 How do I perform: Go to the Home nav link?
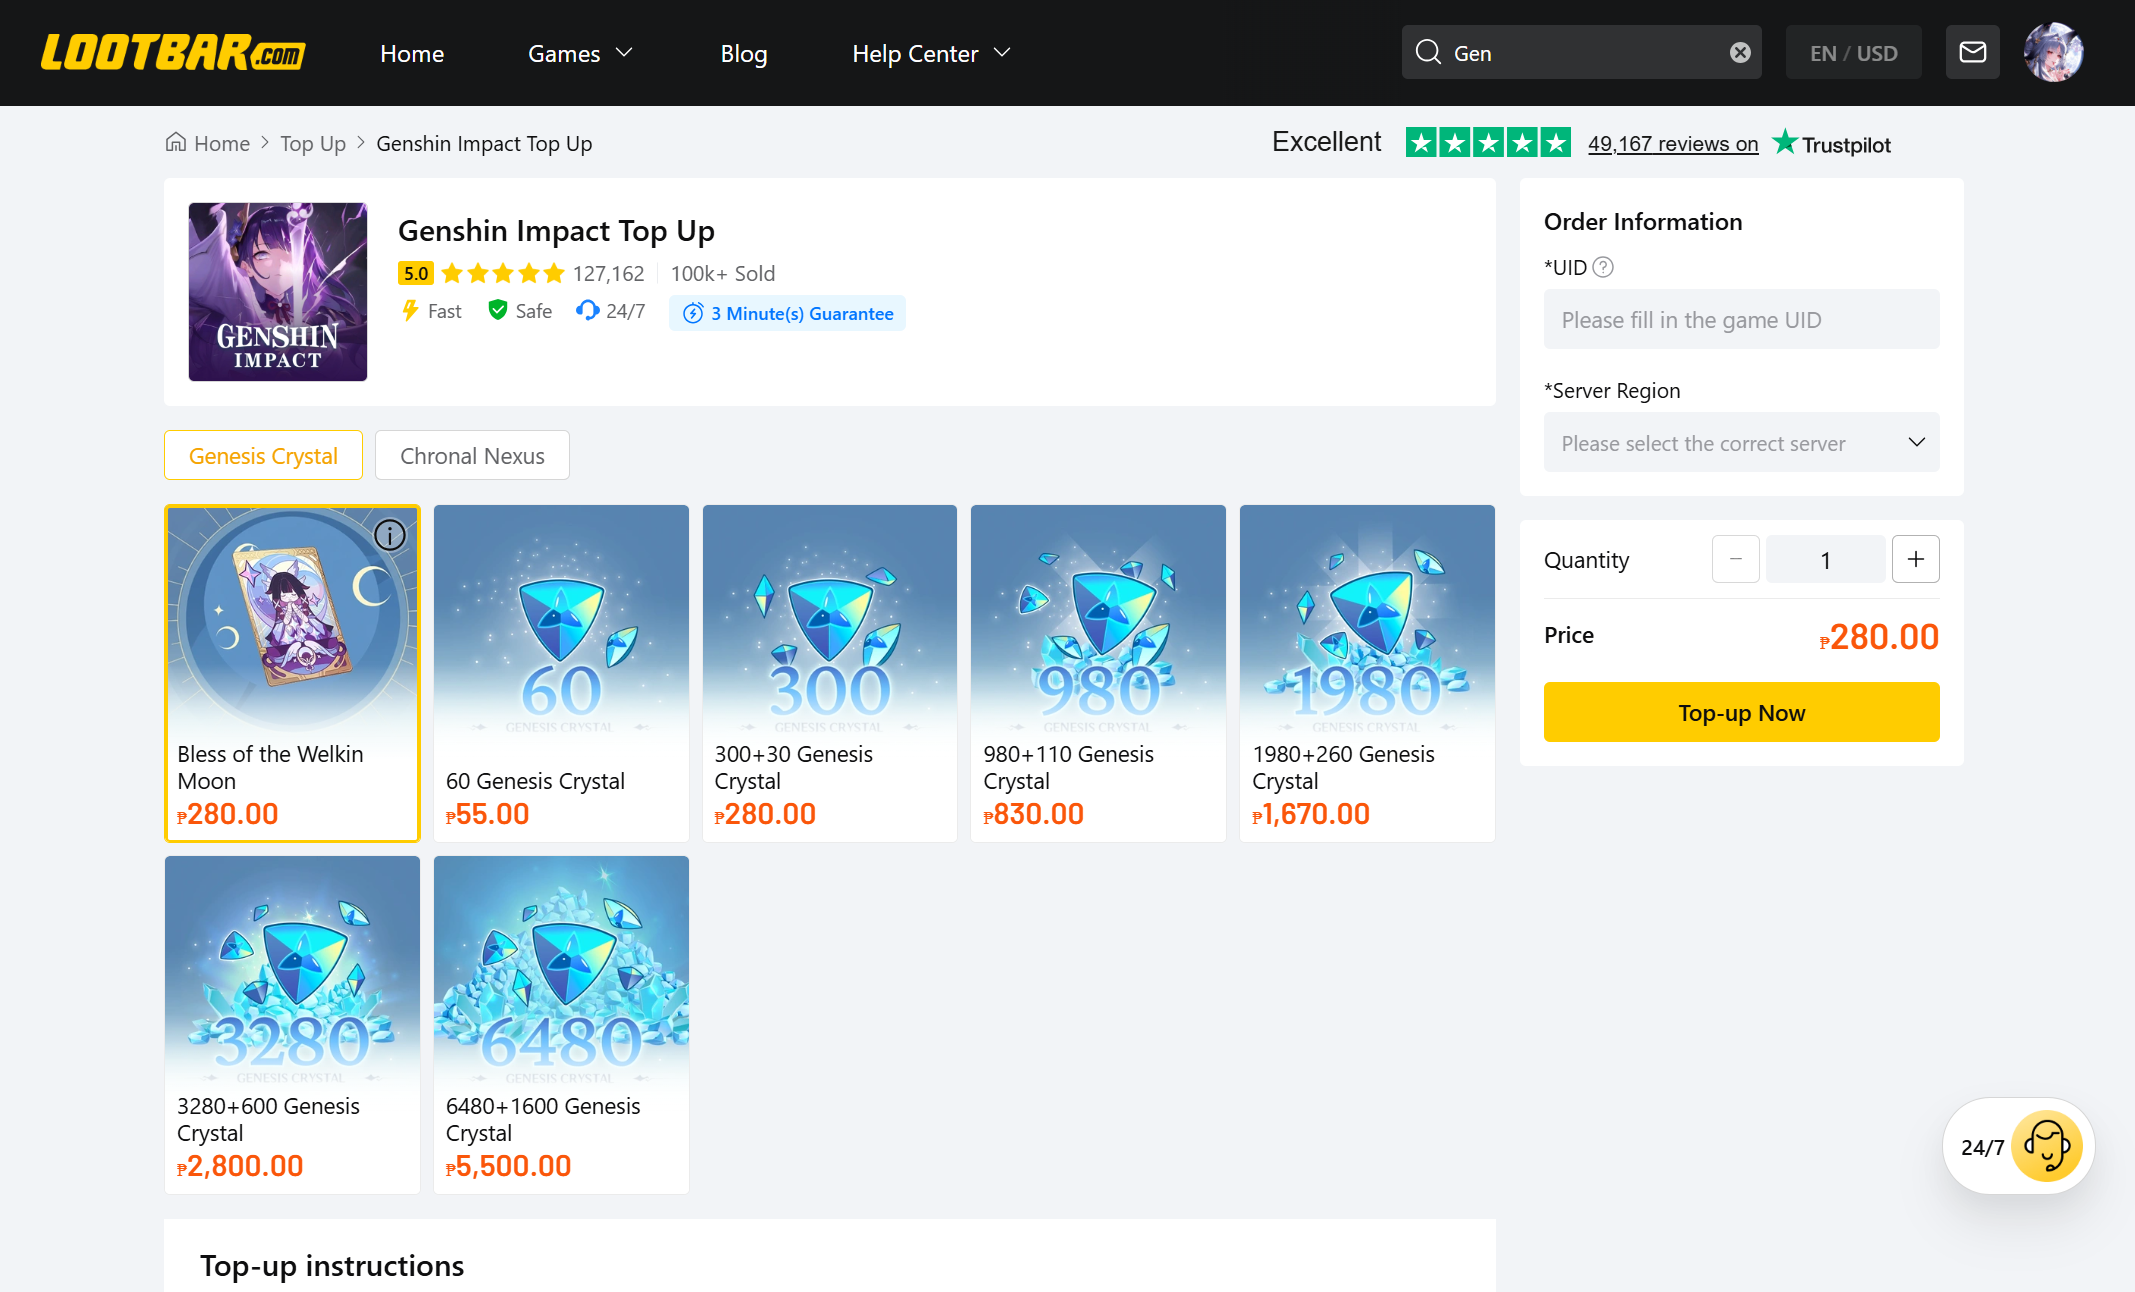[x=412, y=53]
